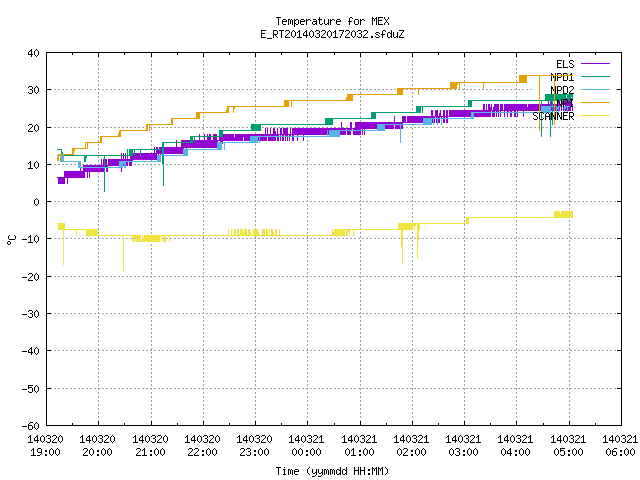
Task: Click the file name 'E_RT20140320172032.sfduZ' subtitle
Action: pos(332,34)
